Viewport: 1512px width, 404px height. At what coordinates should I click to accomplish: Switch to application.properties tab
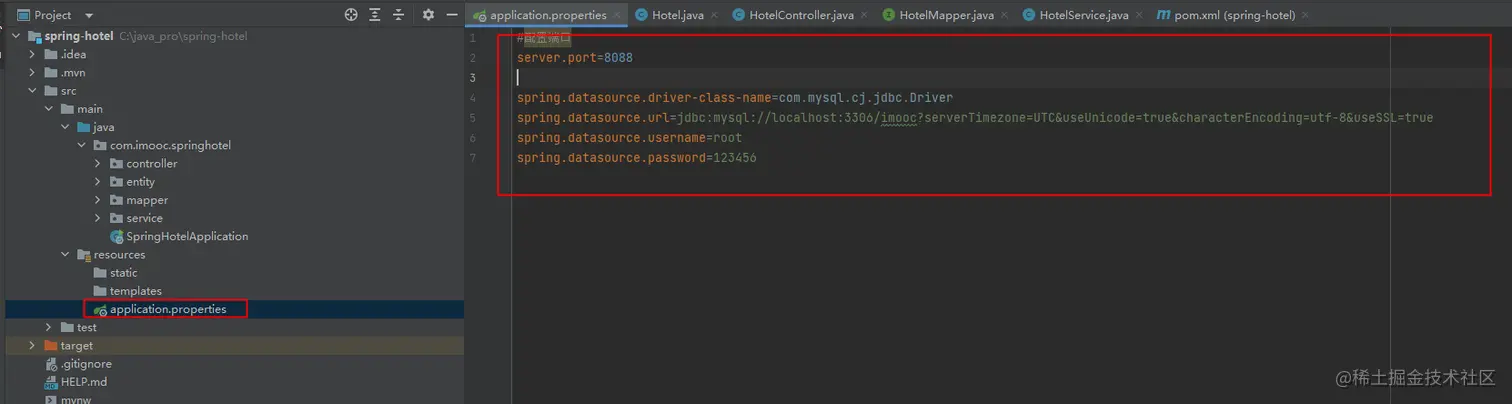click(x=548, y=15)
